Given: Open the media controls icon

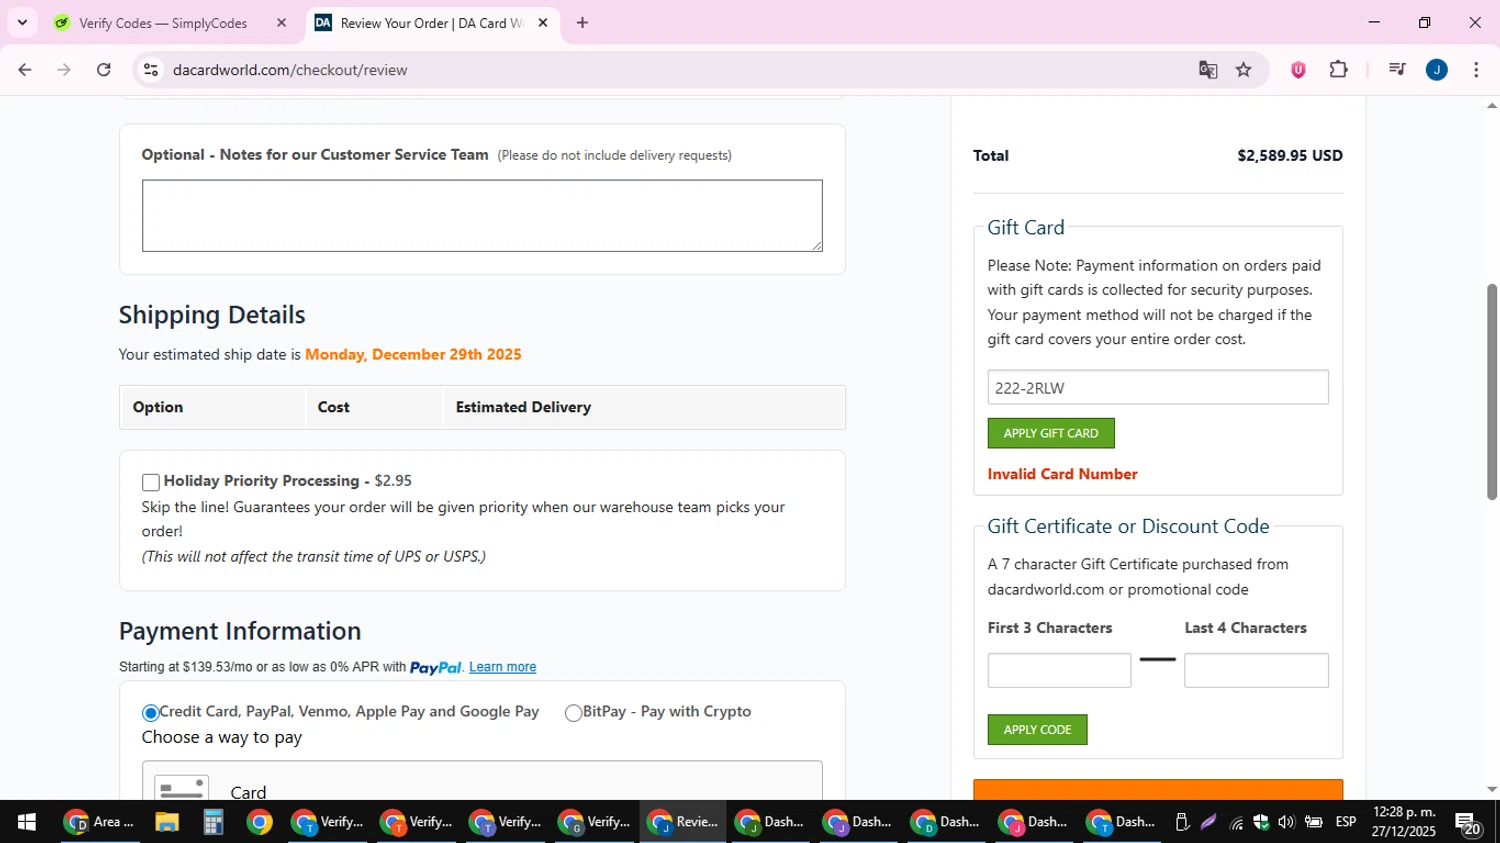Looking at the screenshot, I should [1397, 70].
